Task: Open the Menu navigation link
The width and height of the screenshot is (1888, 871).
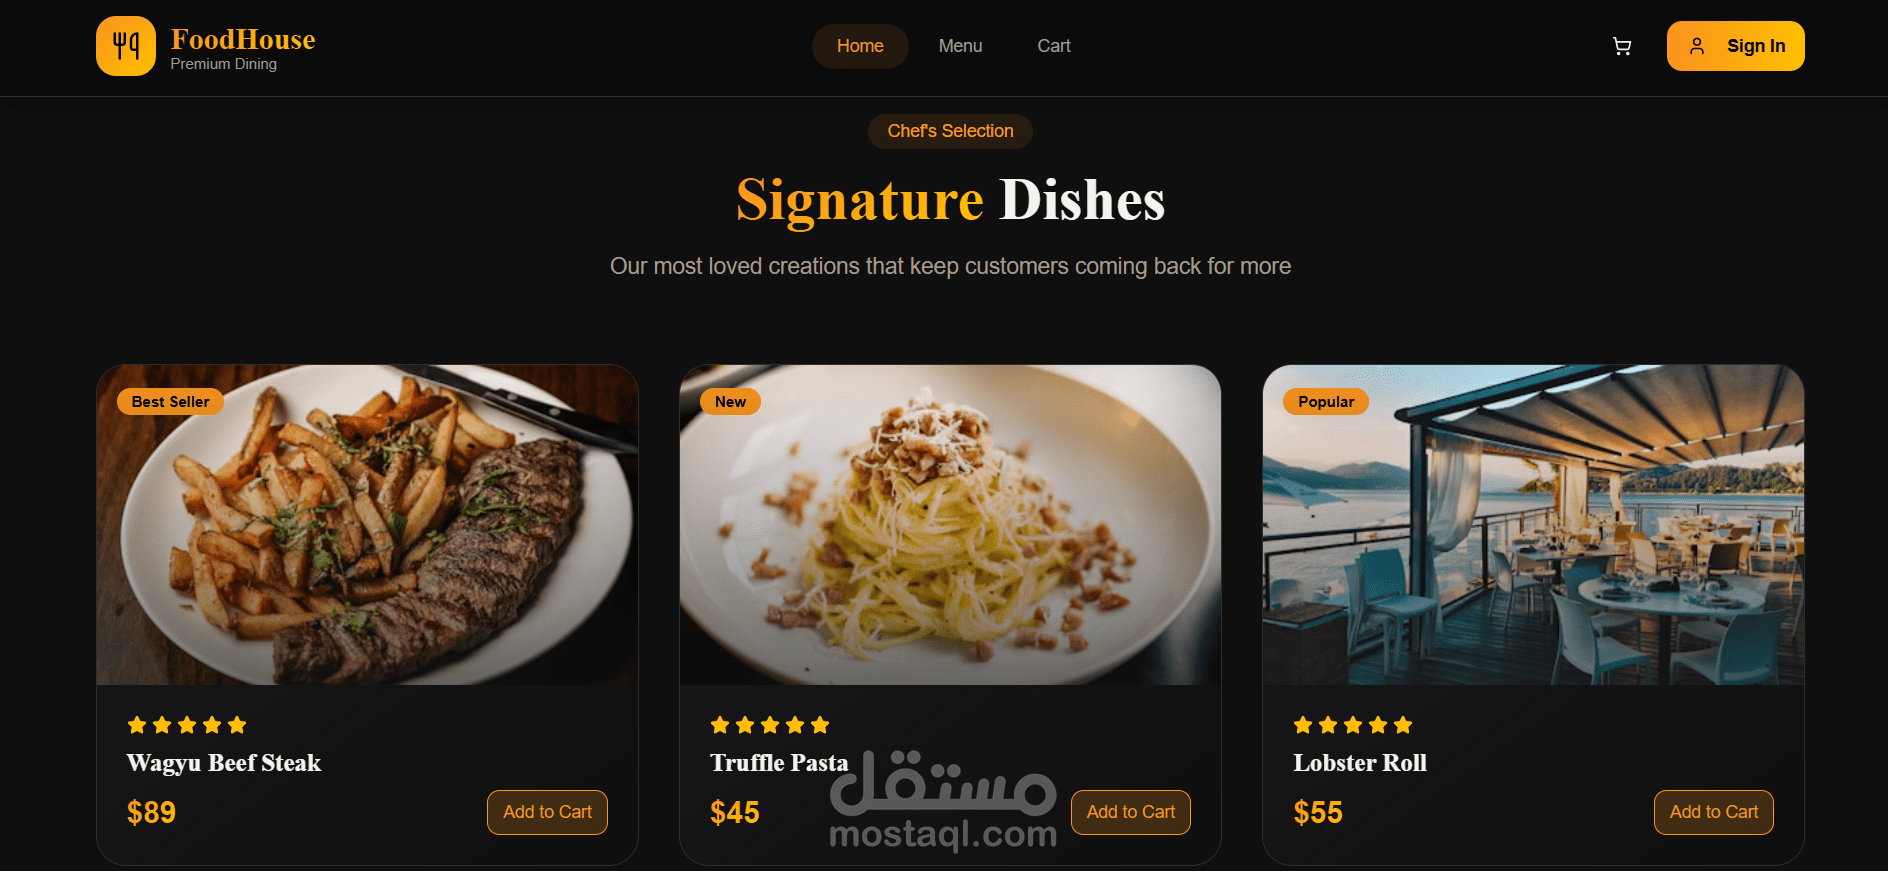Action: pyautogui.click(x=960, y=46)
